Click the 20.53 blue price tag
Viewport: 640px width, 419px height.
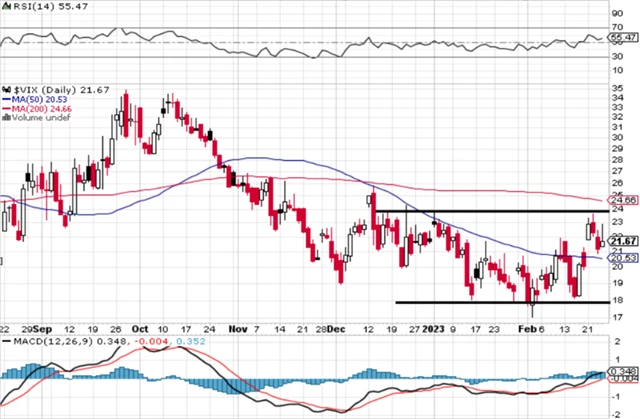[624, 257]
